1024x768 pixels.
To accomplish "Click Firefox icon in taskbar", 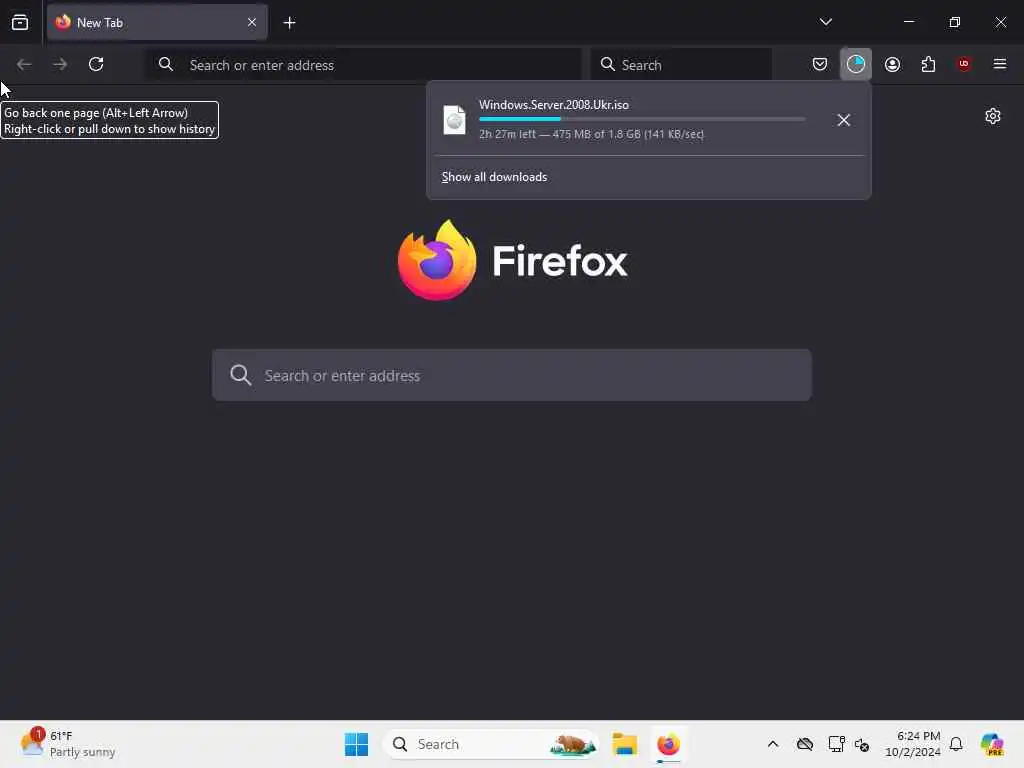I will point(668,744).
